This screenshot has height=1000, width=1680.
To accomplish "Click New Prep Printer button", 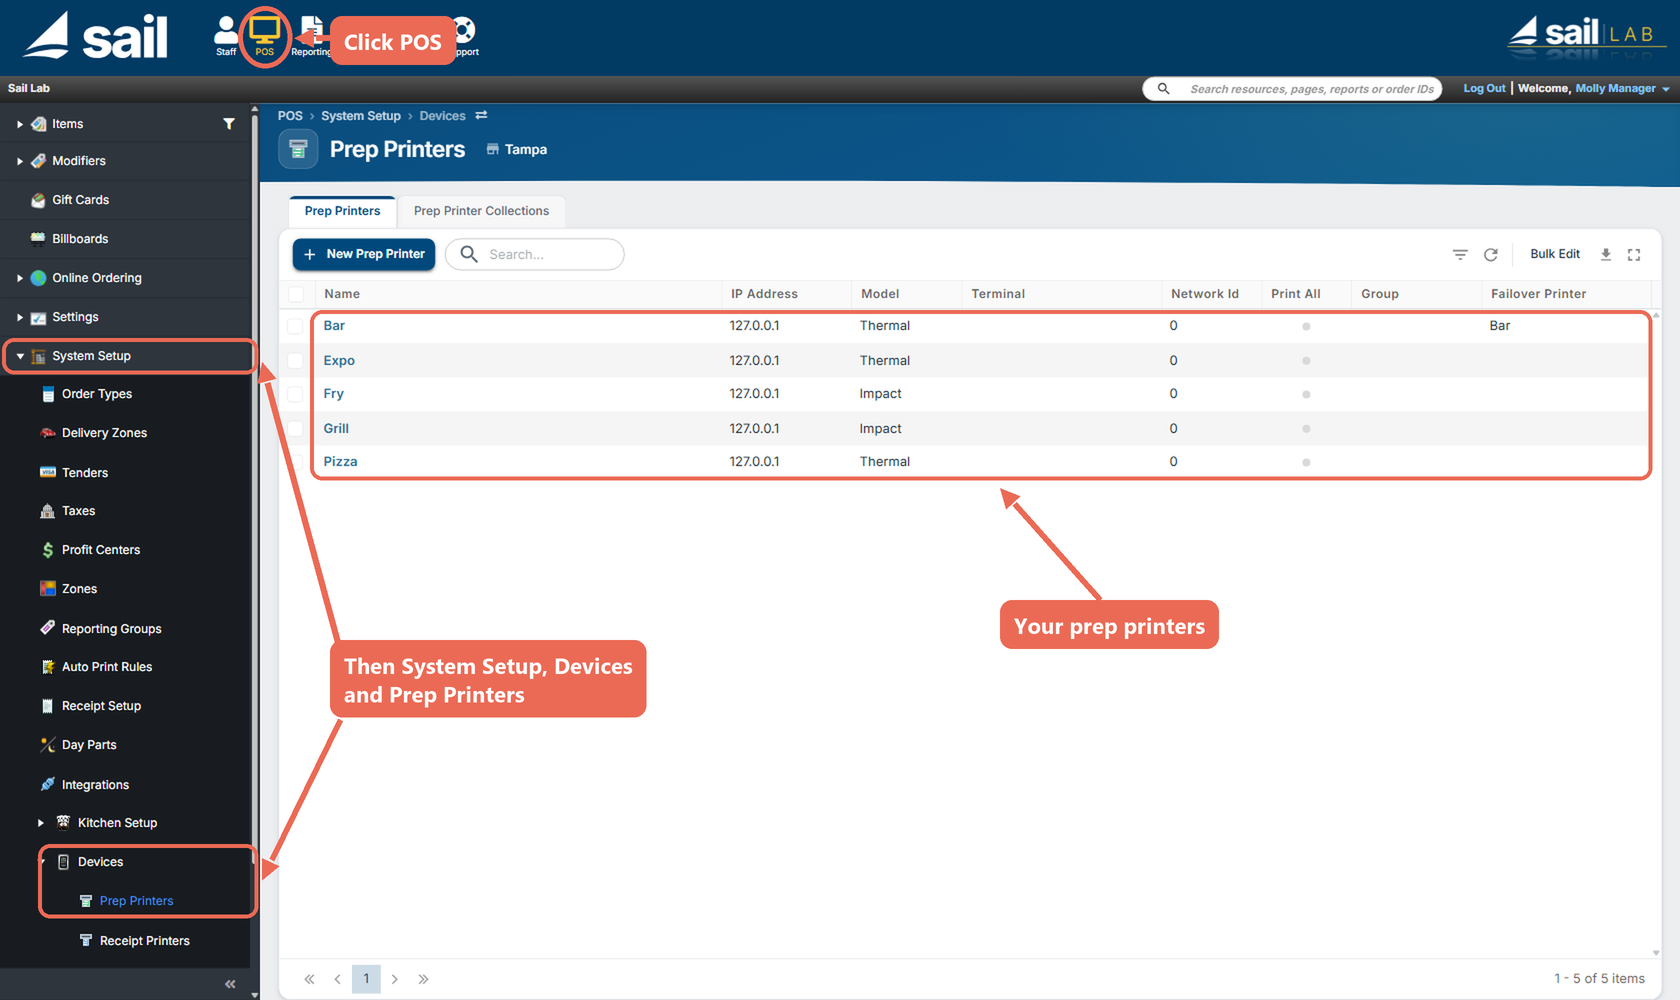I will click(x=364, y=254).
